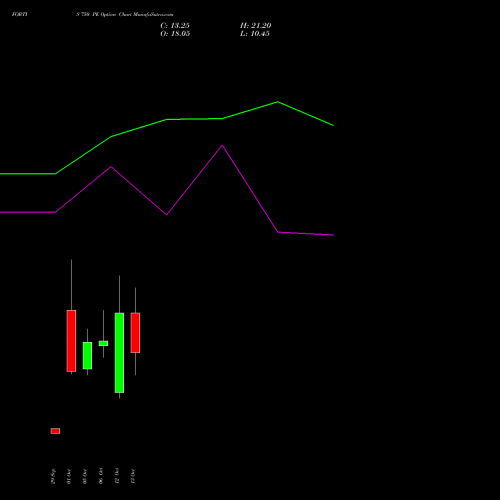Click the open value O: 18.05
This screenshot has height=500, width=500.
pyautogui.click(x=175, y=34)
